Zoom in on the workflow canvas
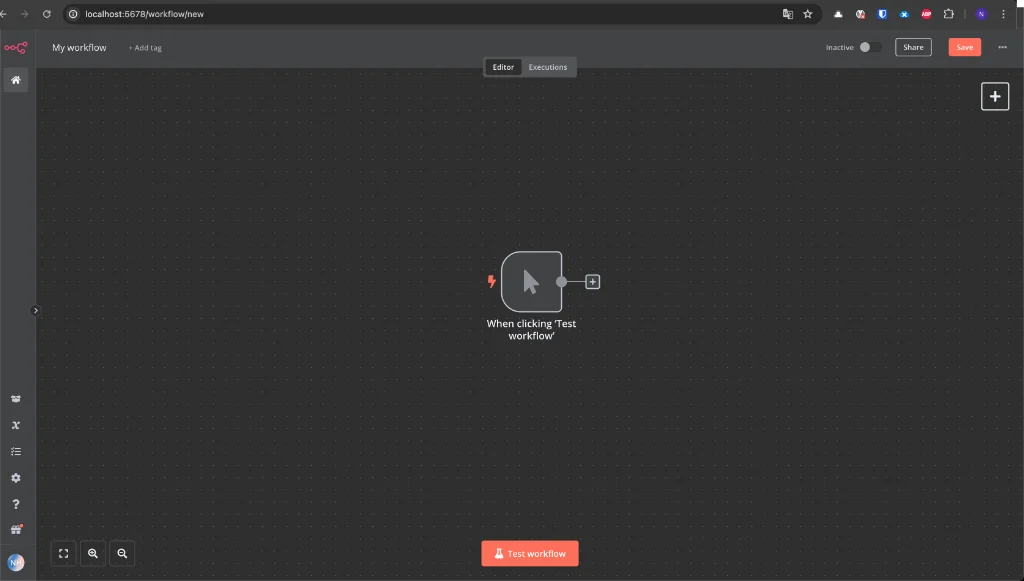Viewport: 1024px width, 581px height. click(93, 554)
